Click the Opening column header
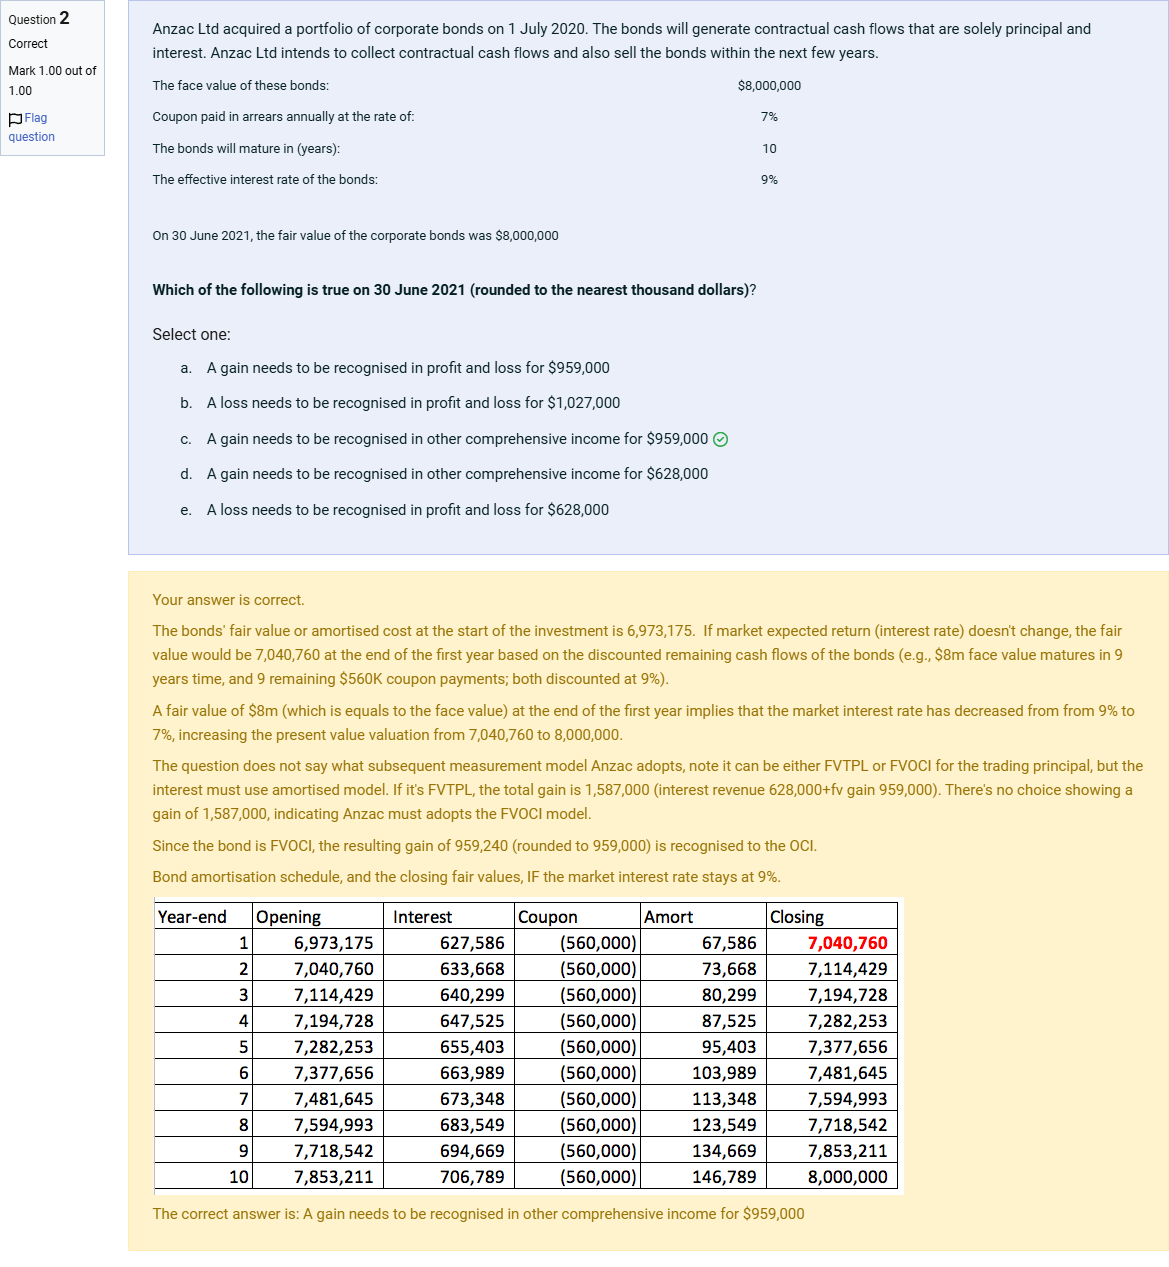Image resolution: width=1169 pixels, height=1267 pixels. coord(289,917)
